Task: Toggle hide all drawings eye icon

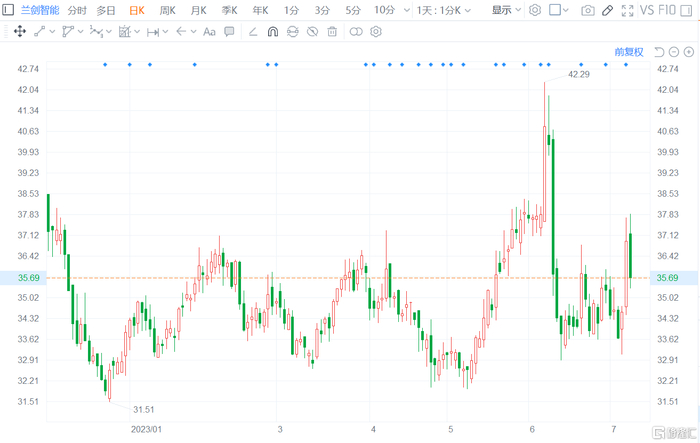Action: [312, 31]
